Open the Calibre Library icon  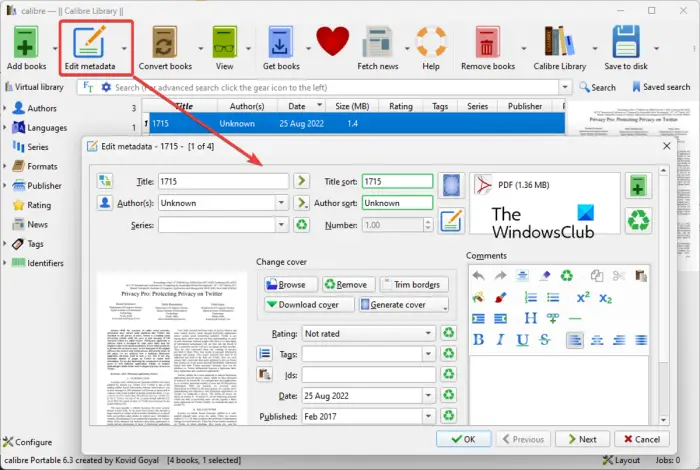coord(559,42)
